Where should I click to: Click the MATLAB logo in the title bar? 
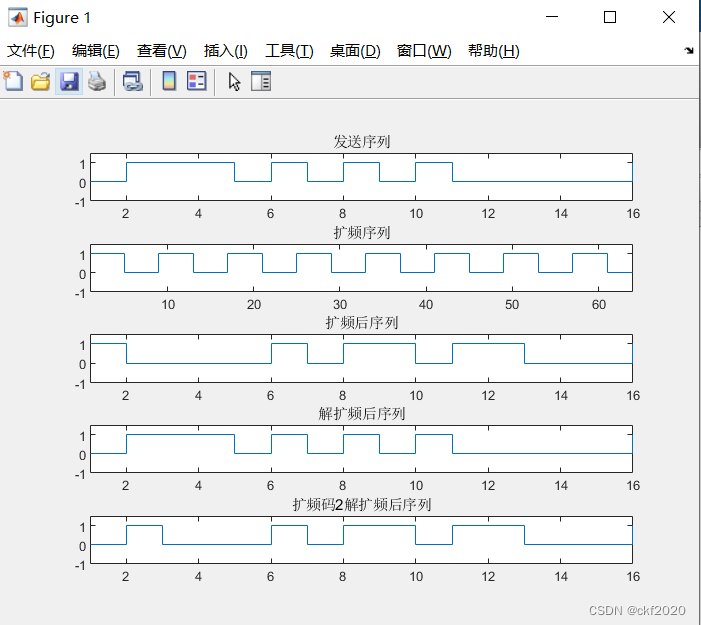(17, 17)
